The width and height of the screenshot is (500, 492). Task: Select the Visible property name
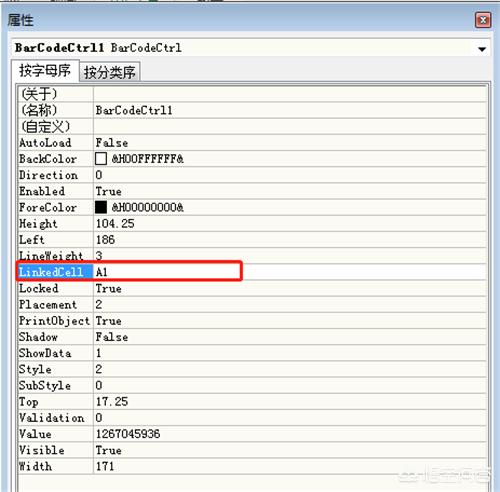tap(42, 450)
